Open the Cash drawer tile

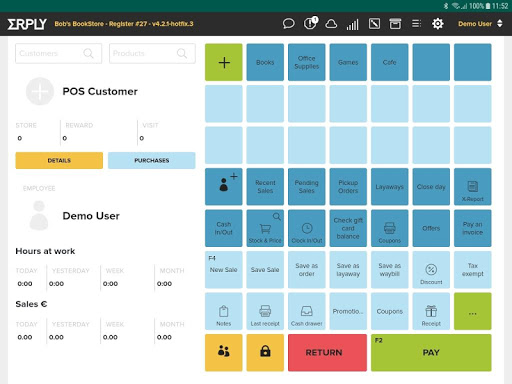click(307, 311)
